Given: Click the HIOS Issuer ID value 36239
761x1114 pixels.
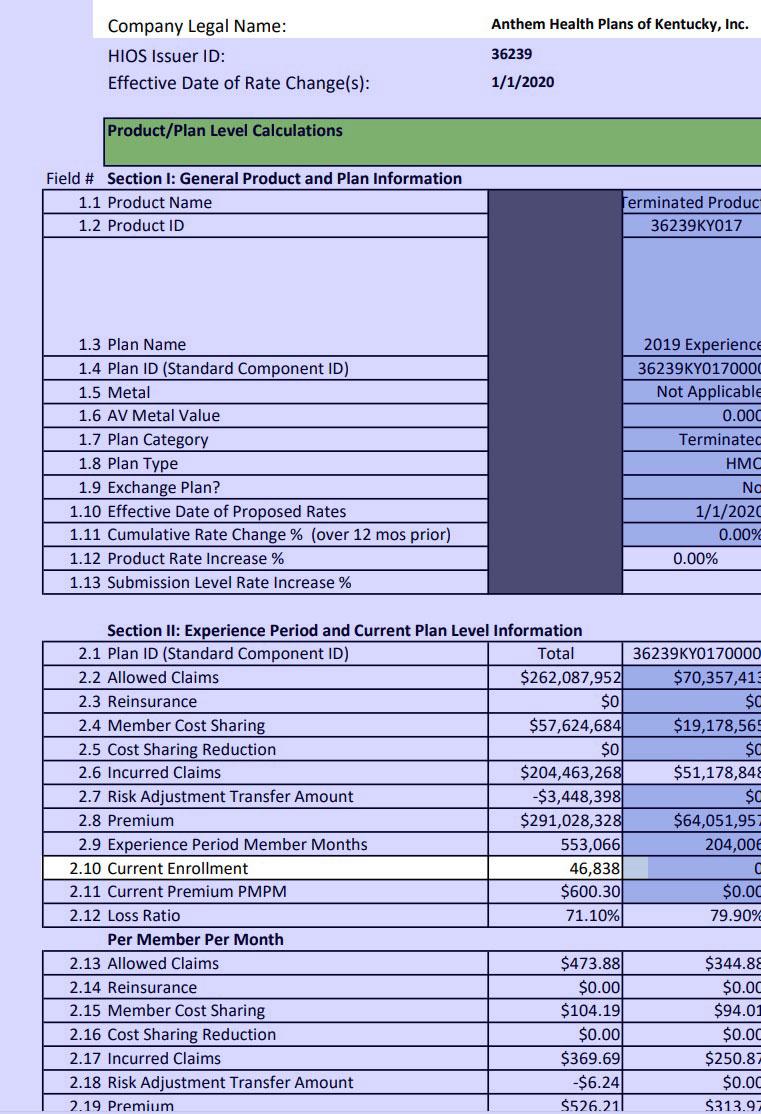Looking at the screenshot, I should (x=511, y=54).
